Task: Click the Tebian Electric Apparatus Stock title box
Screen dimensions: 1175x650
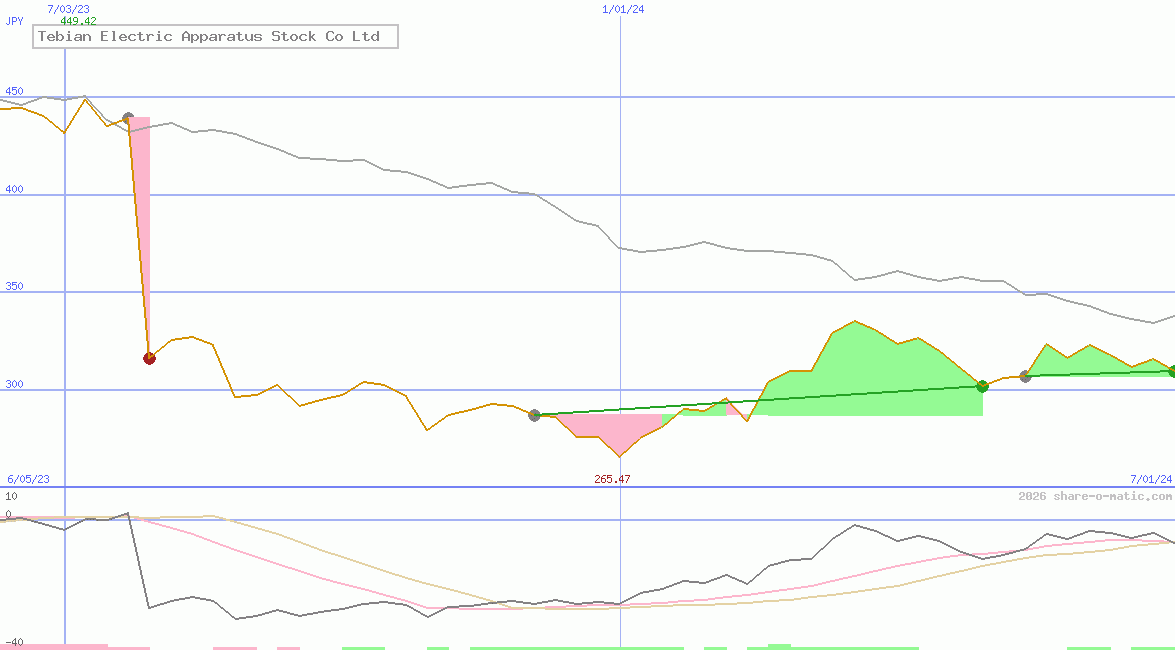Action: 215,36
